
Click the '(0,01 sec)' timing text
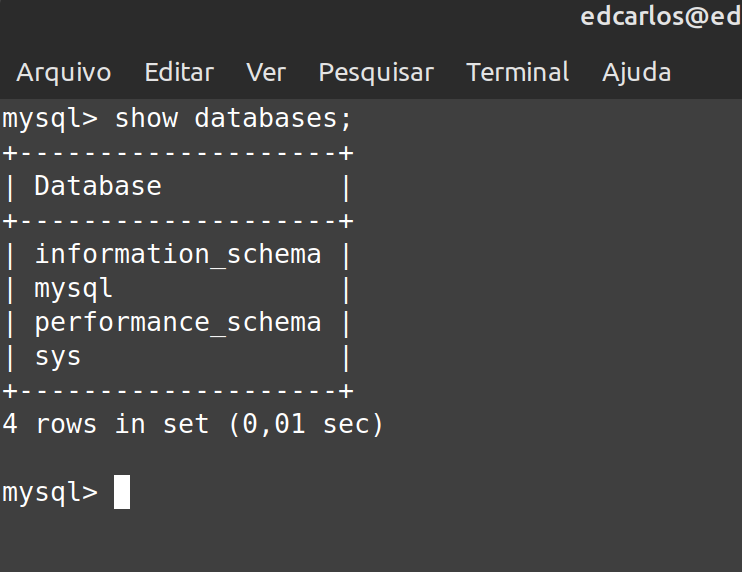click(x=306, y=424)
